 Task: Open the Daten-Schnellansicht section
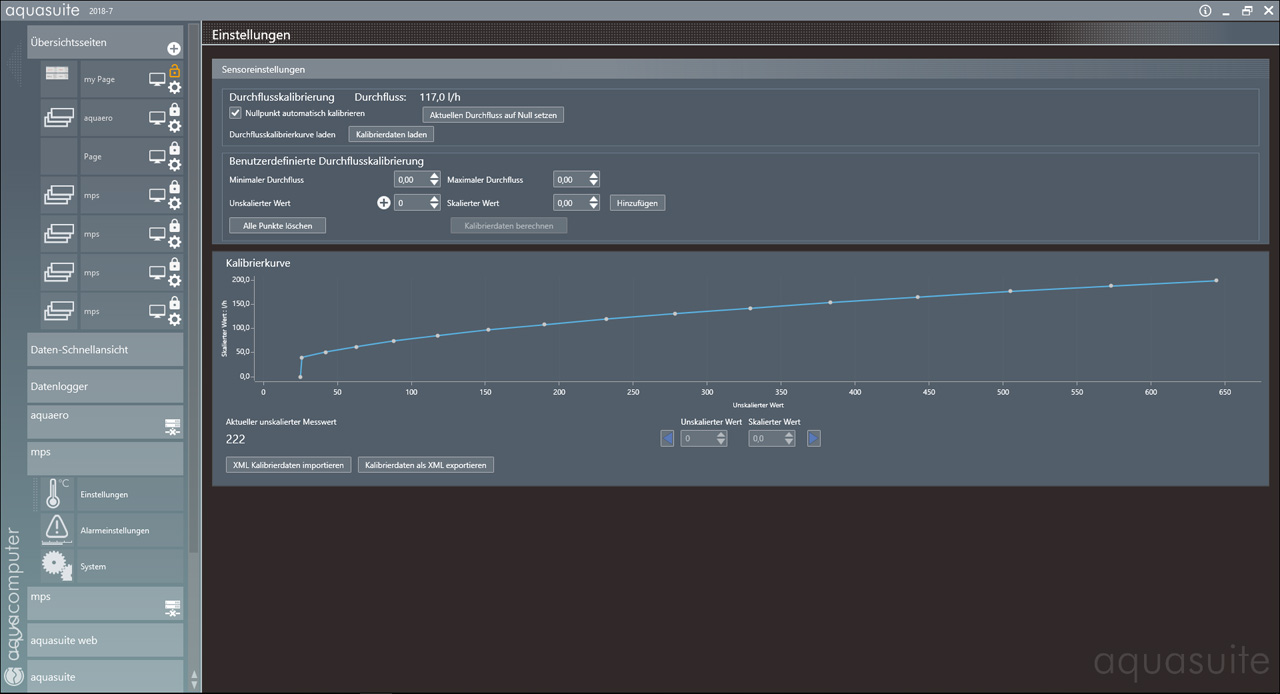click(105, 350)
